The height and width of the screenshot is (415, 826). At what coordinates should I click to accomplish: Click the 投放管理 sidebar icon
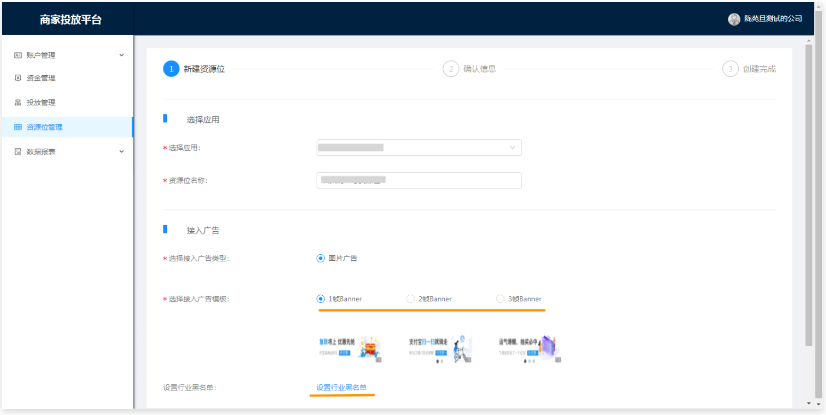click(17, 102)
